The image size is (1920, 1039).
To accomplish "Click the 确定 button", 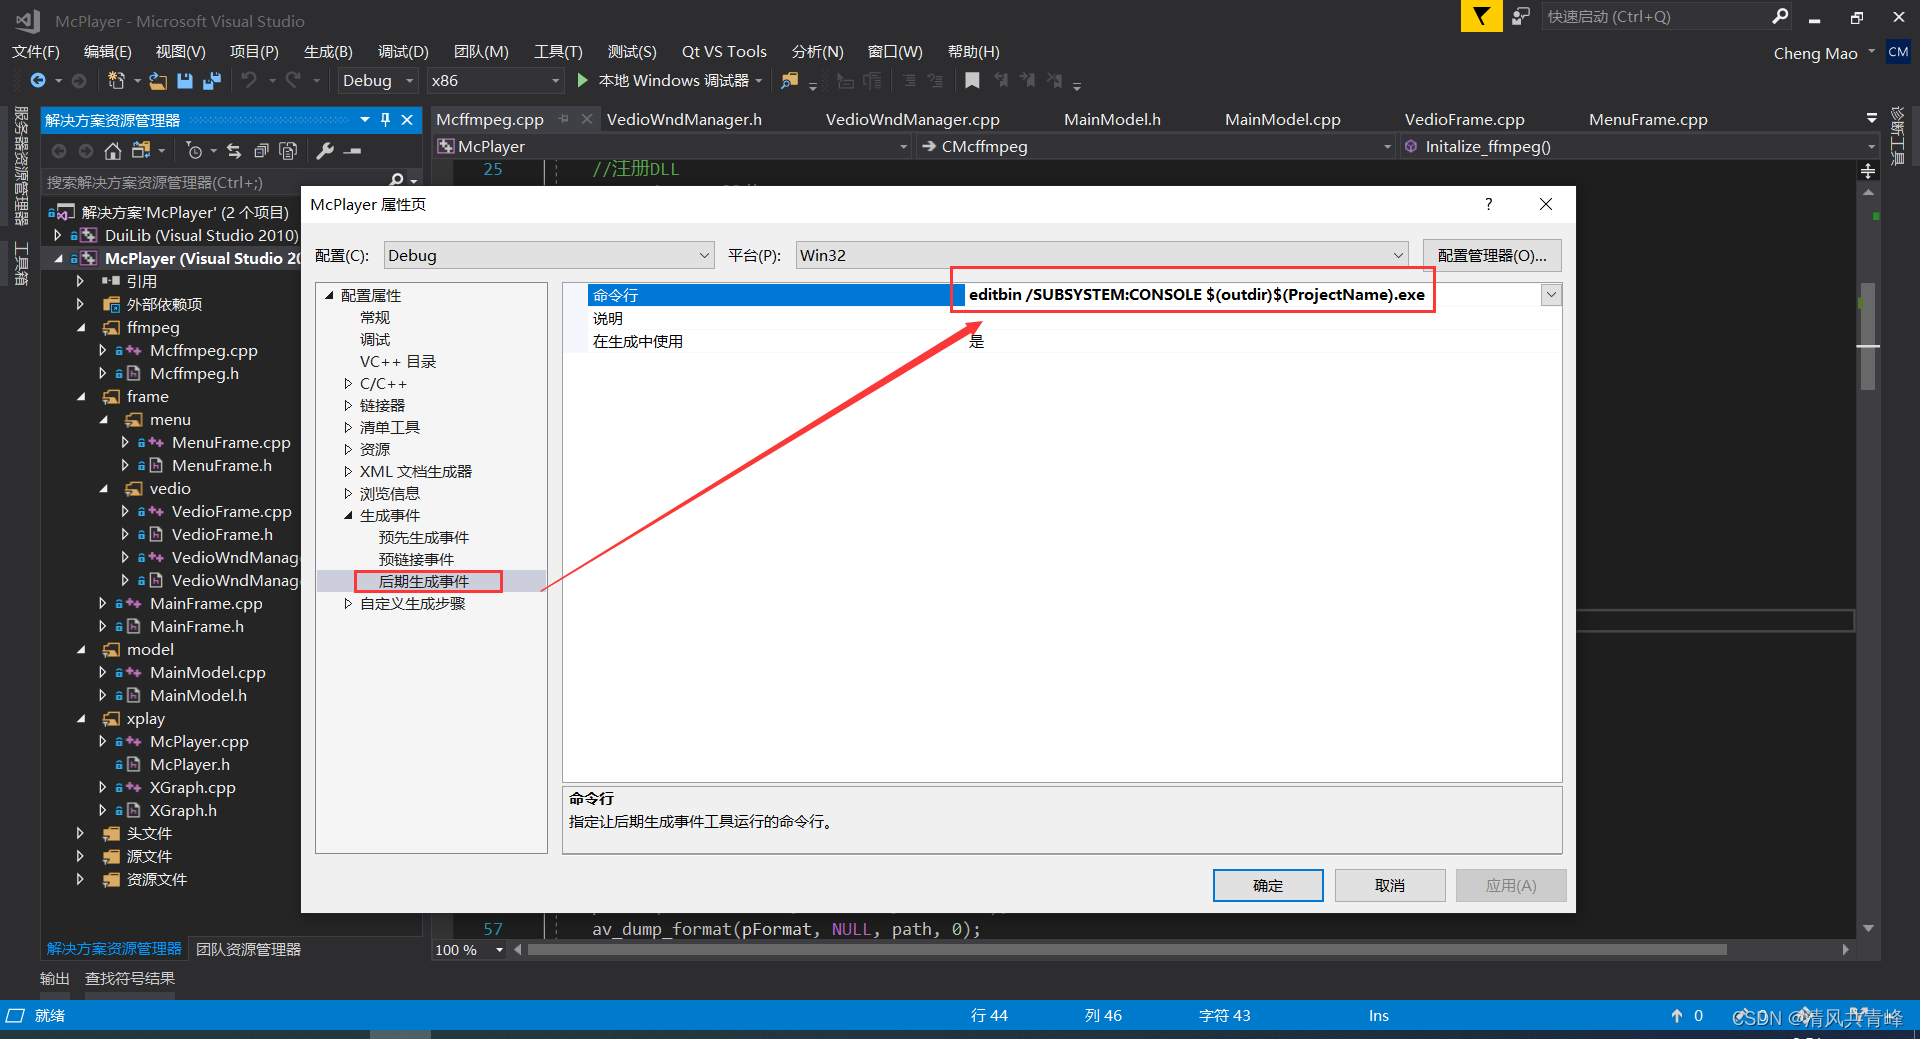I will pyautogui.click(x=1268, y=885).
